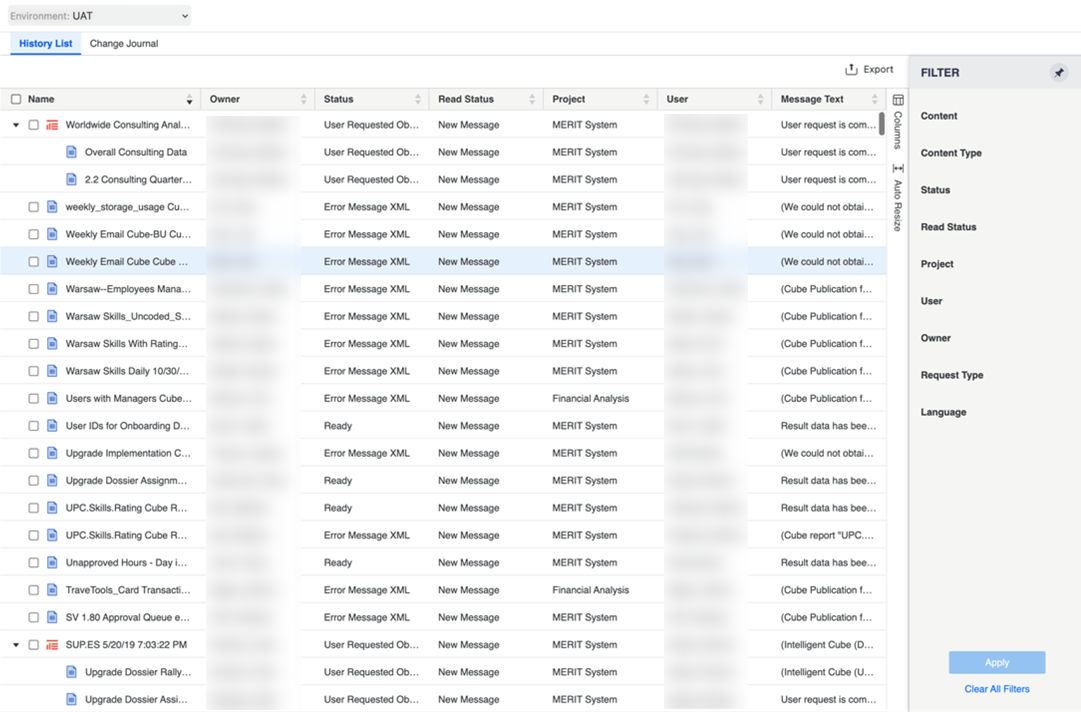Expand the Content Type filter section
The width and height of the screenshot is (1081, 712).
[x=951, y=153]
